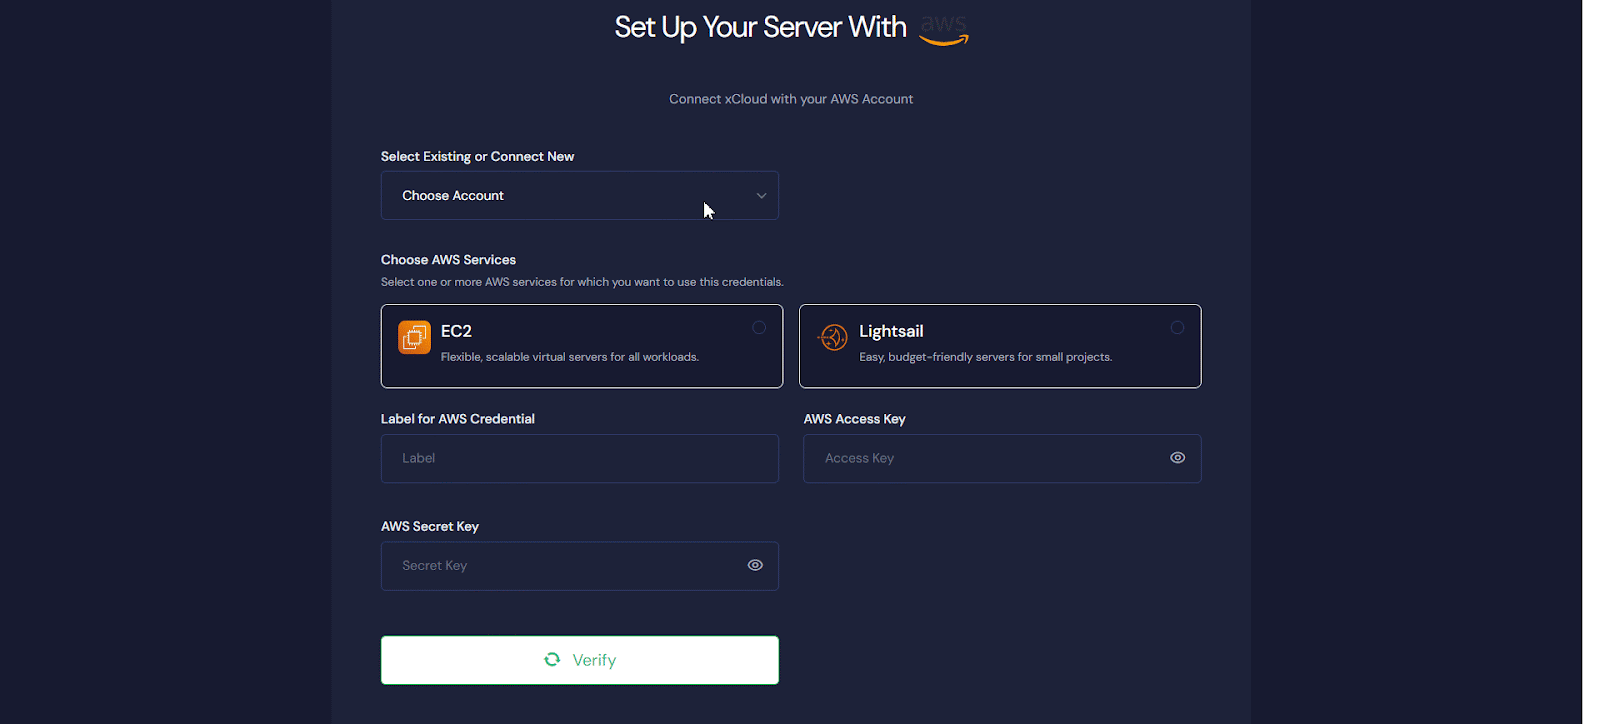The image size is (1600, 724).
Task: Click the orange EC2 service icon
Action: coord(414,338)
